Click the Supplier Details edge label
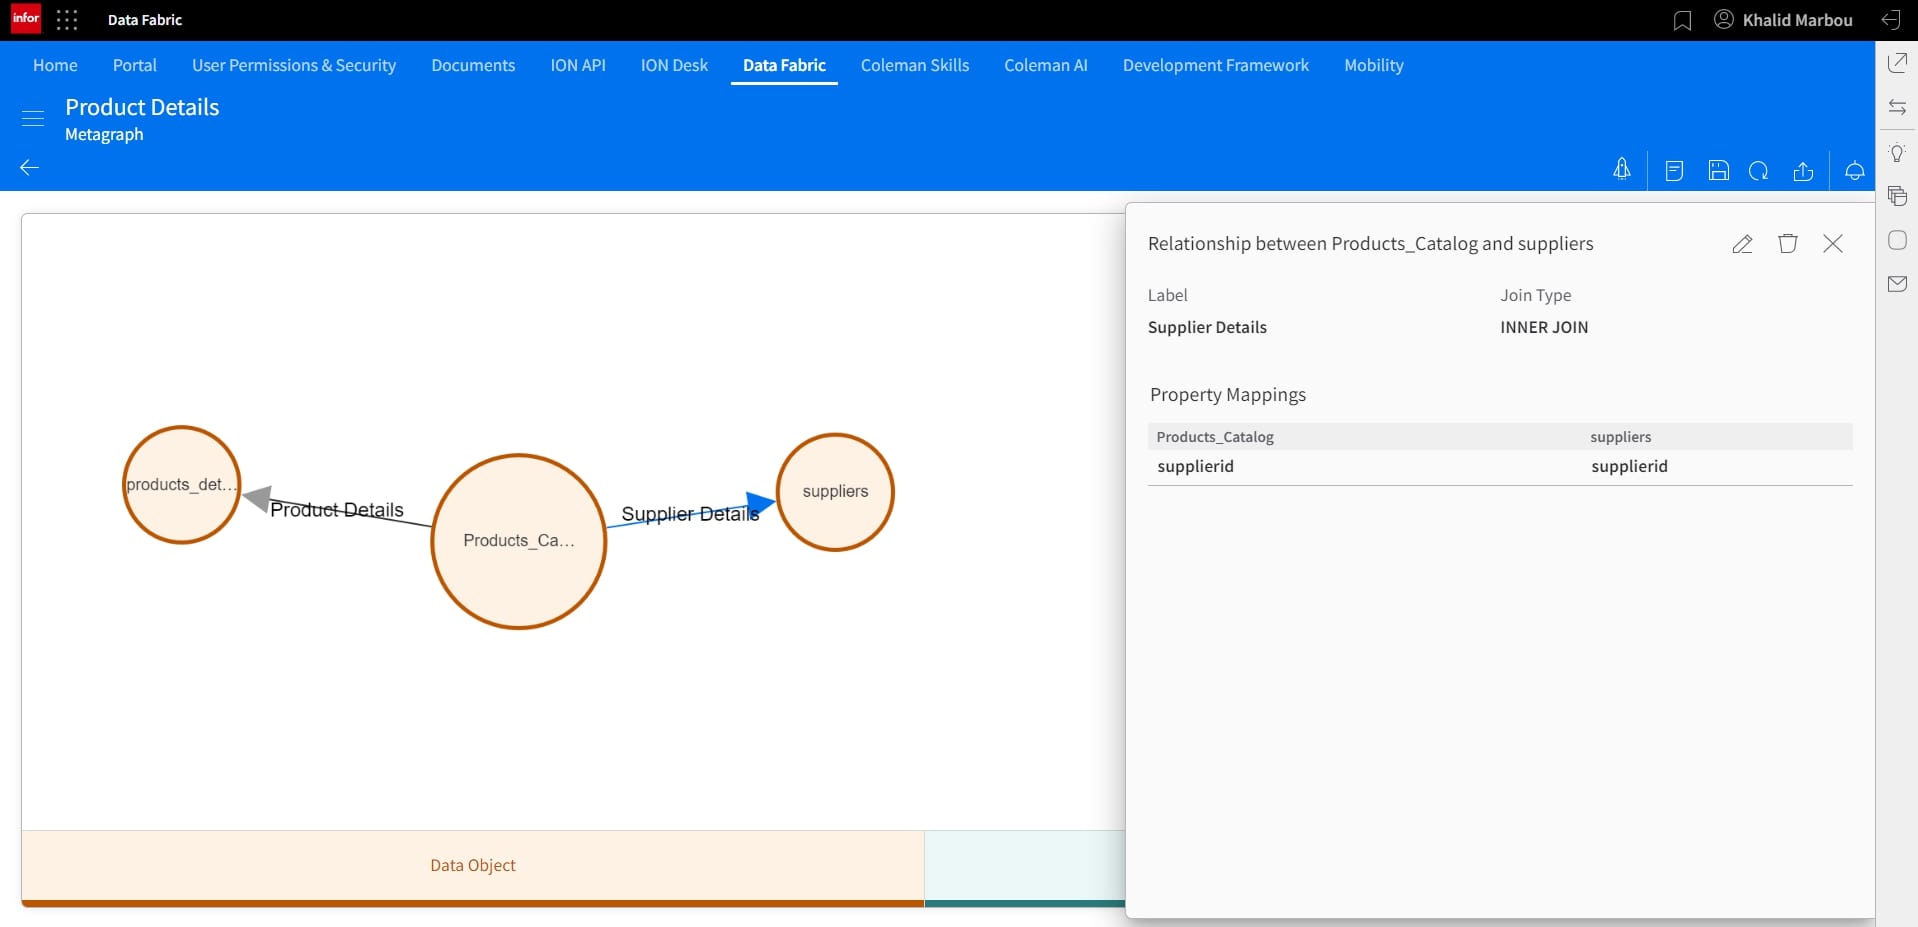 (690, 514)
